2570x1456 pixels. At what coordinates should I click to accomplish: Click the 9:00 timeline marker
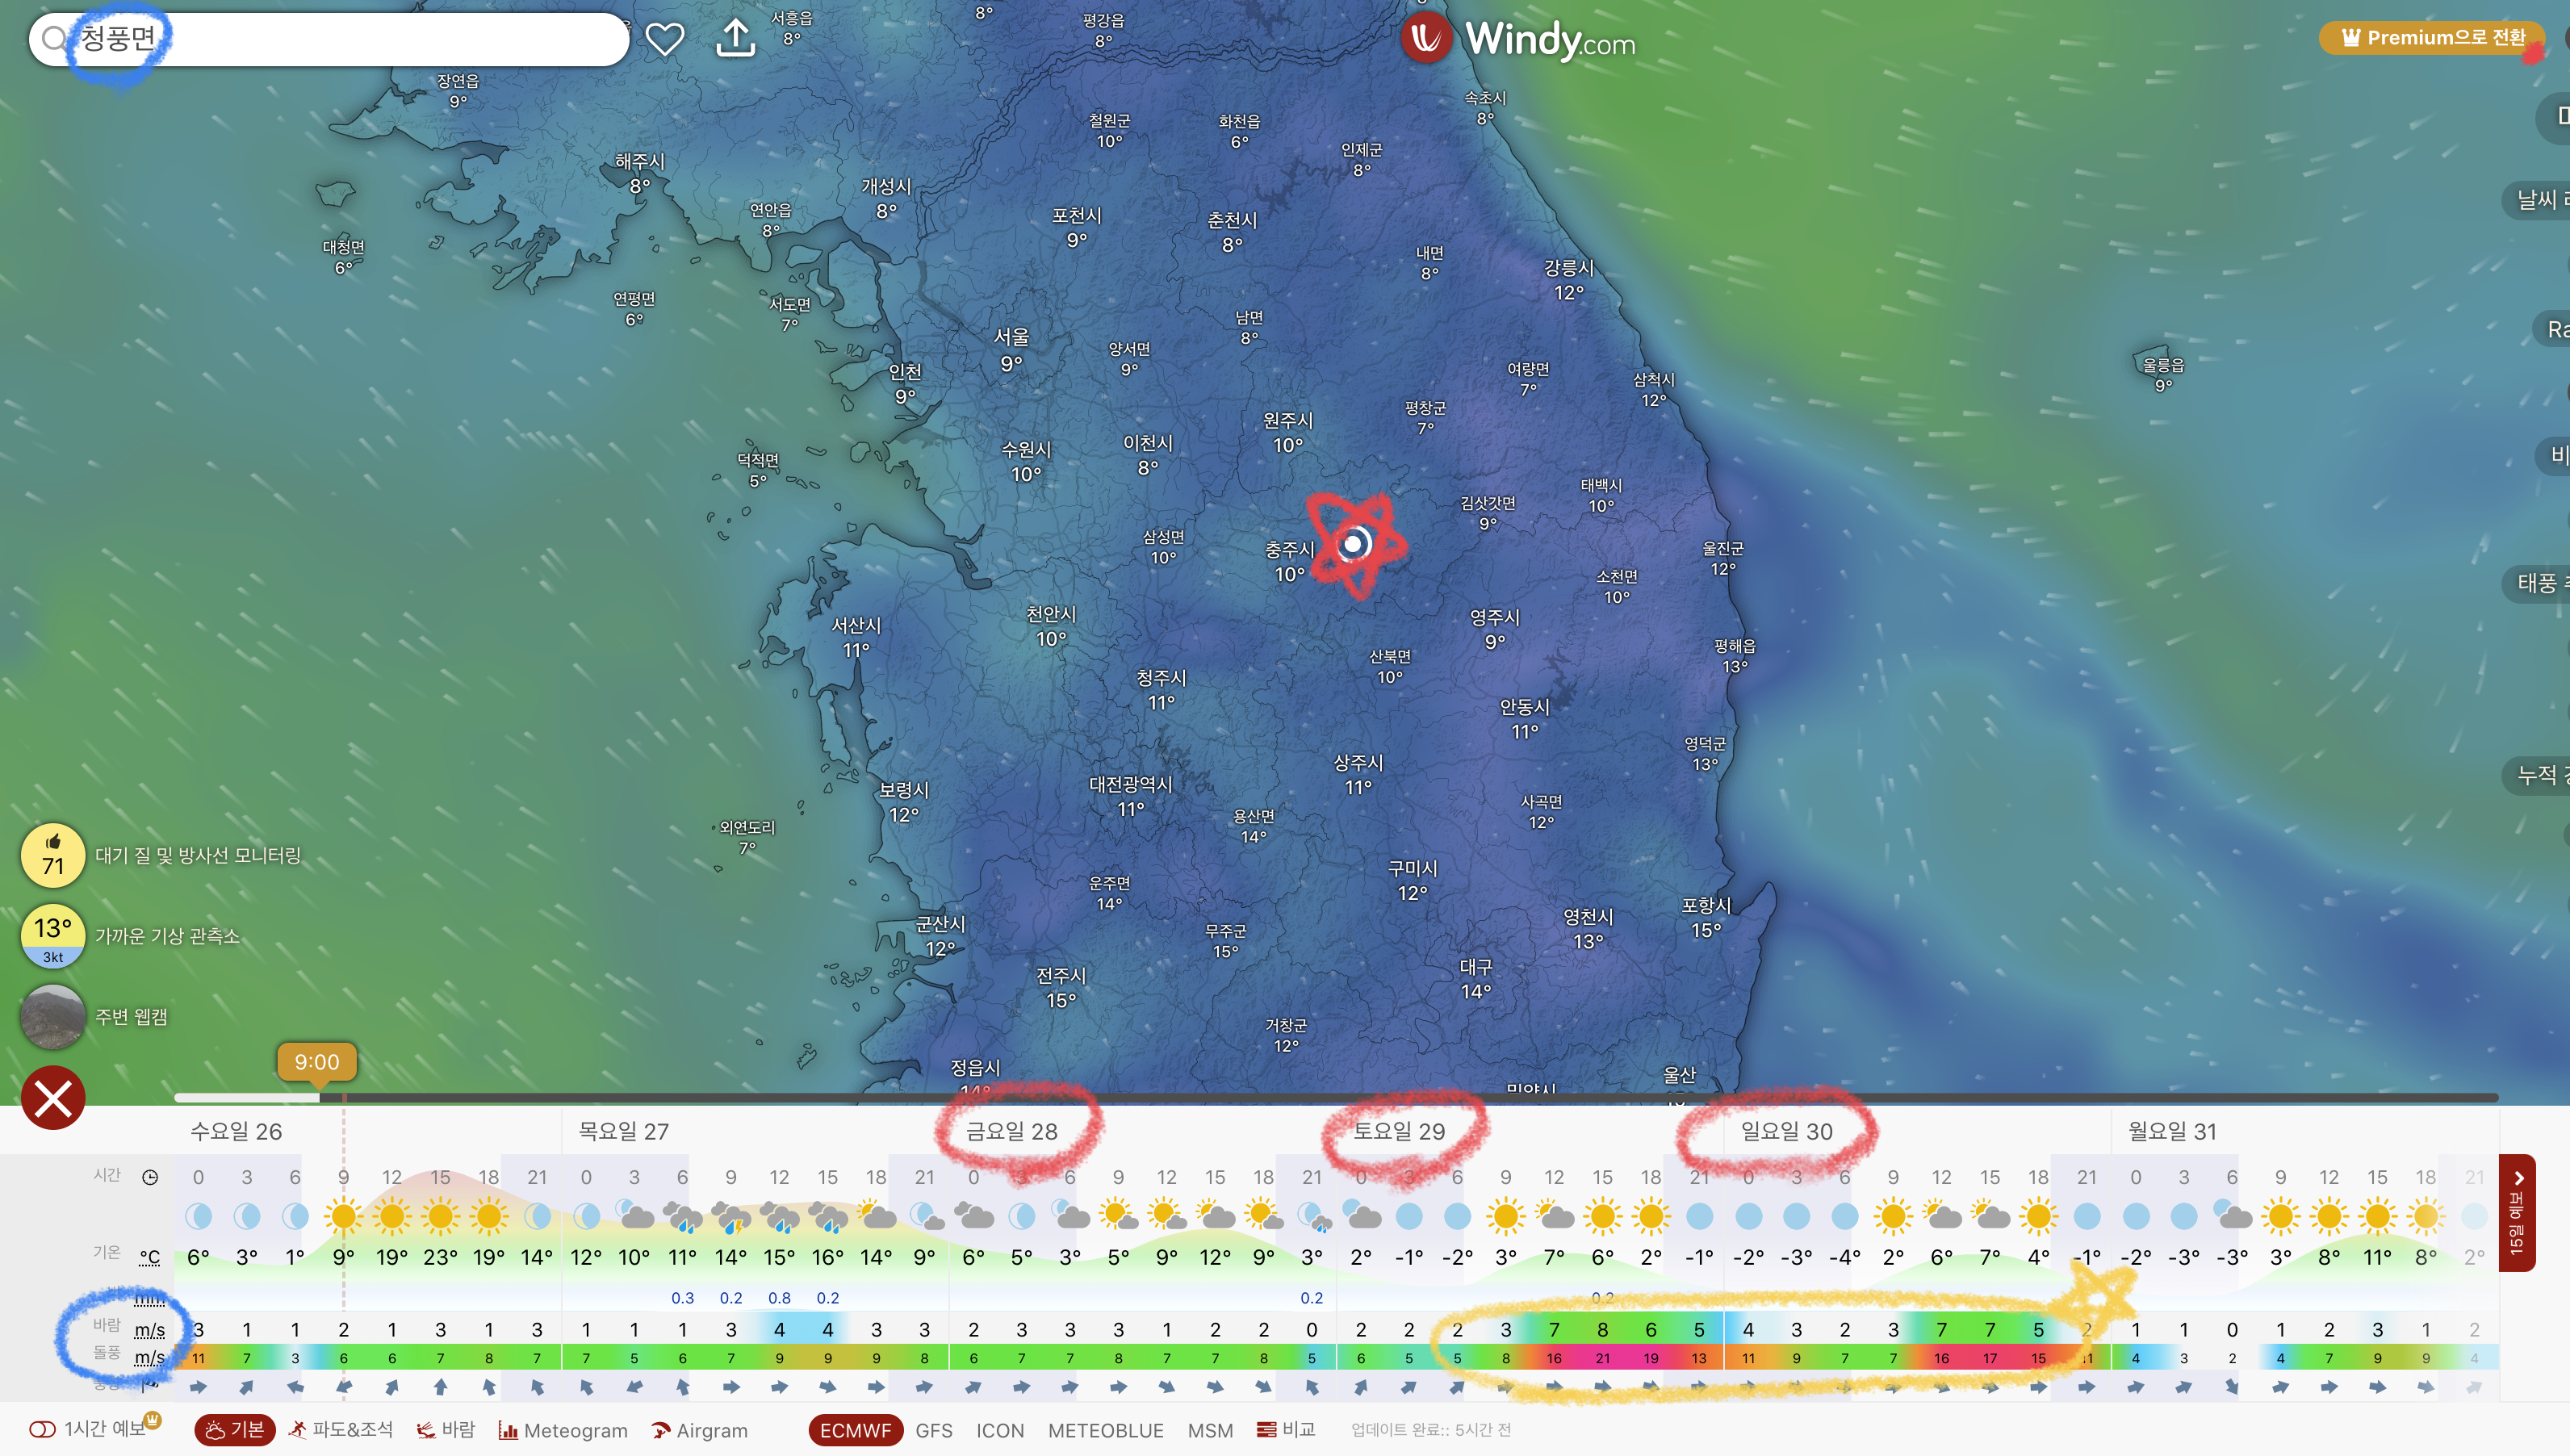pos(316,1062)
